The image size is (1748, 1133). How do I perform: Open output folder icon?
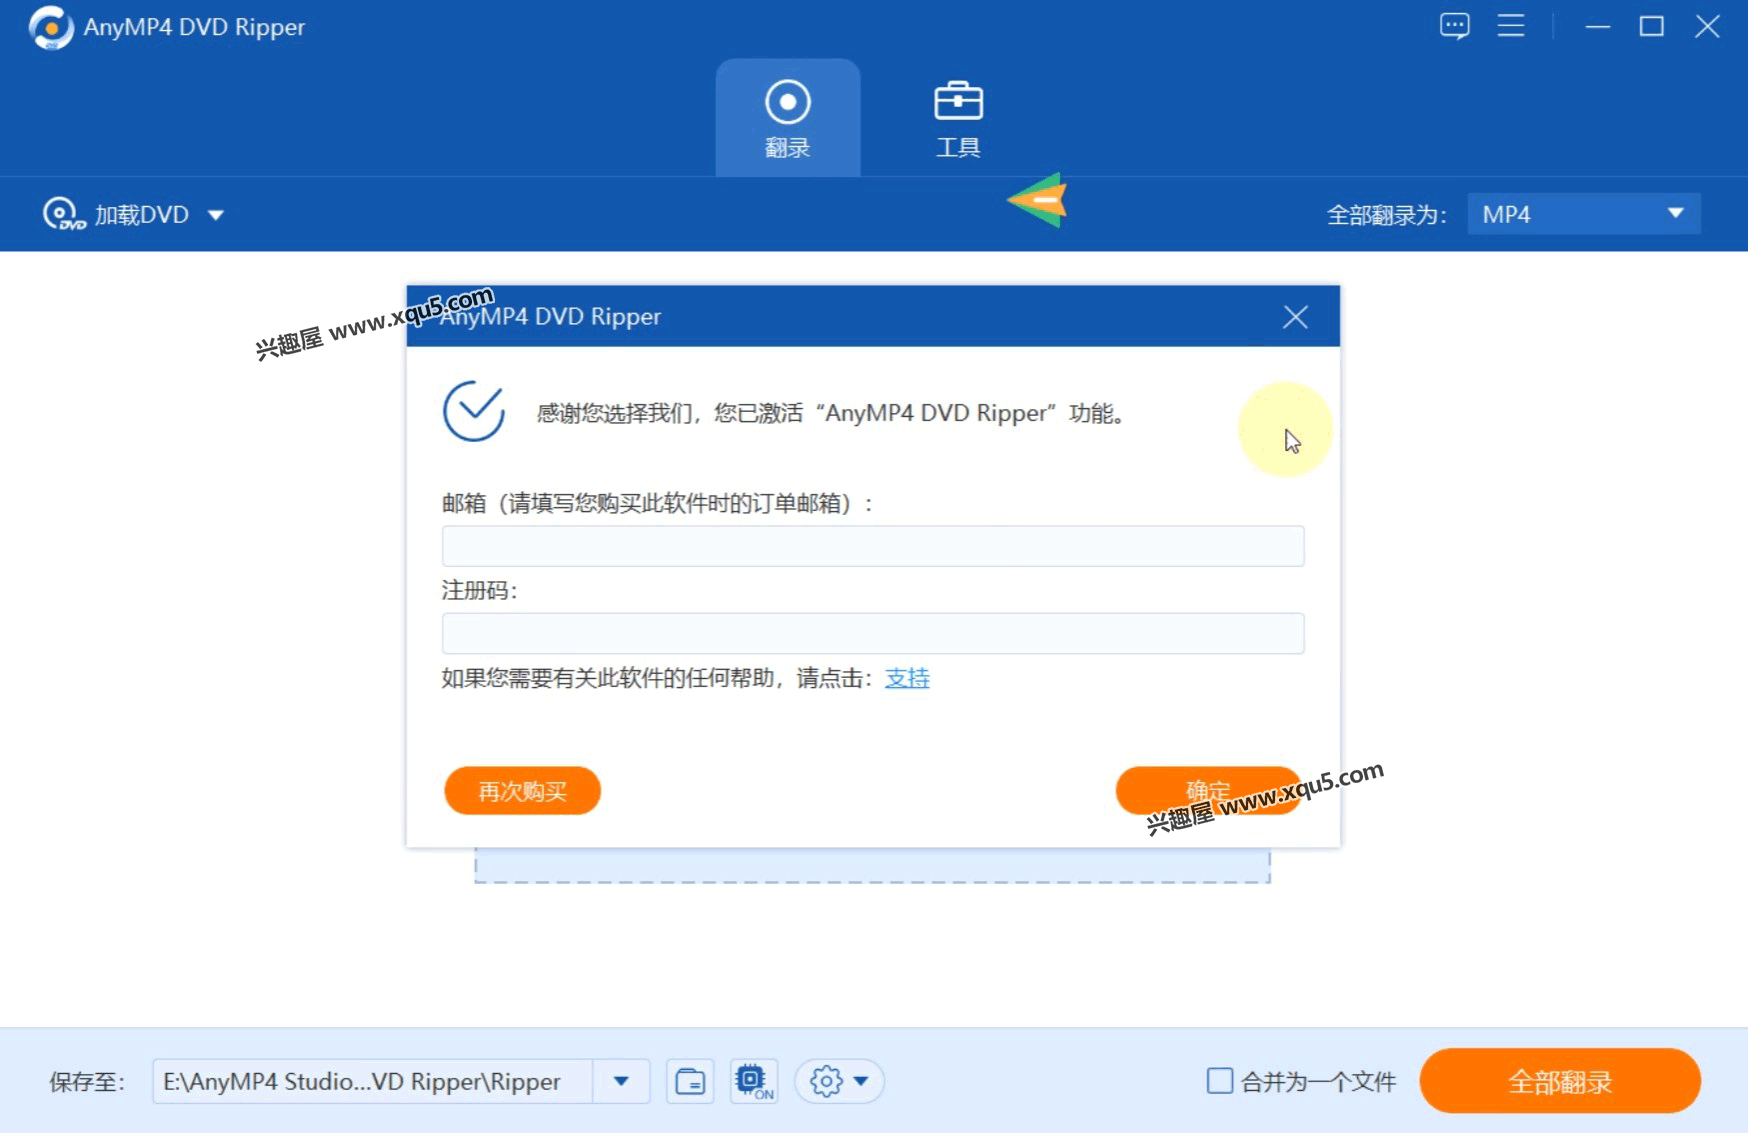pyautogui.click(x=690, y=1081)
